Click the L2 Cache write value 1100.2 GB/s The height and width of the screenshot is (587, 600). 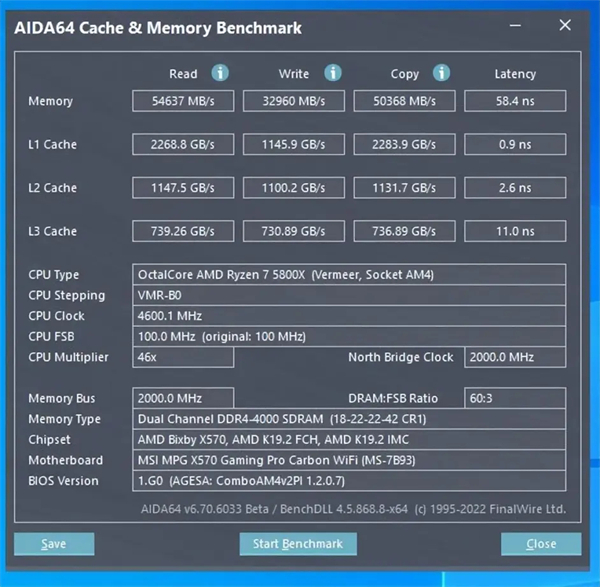[x=295, y=188]
